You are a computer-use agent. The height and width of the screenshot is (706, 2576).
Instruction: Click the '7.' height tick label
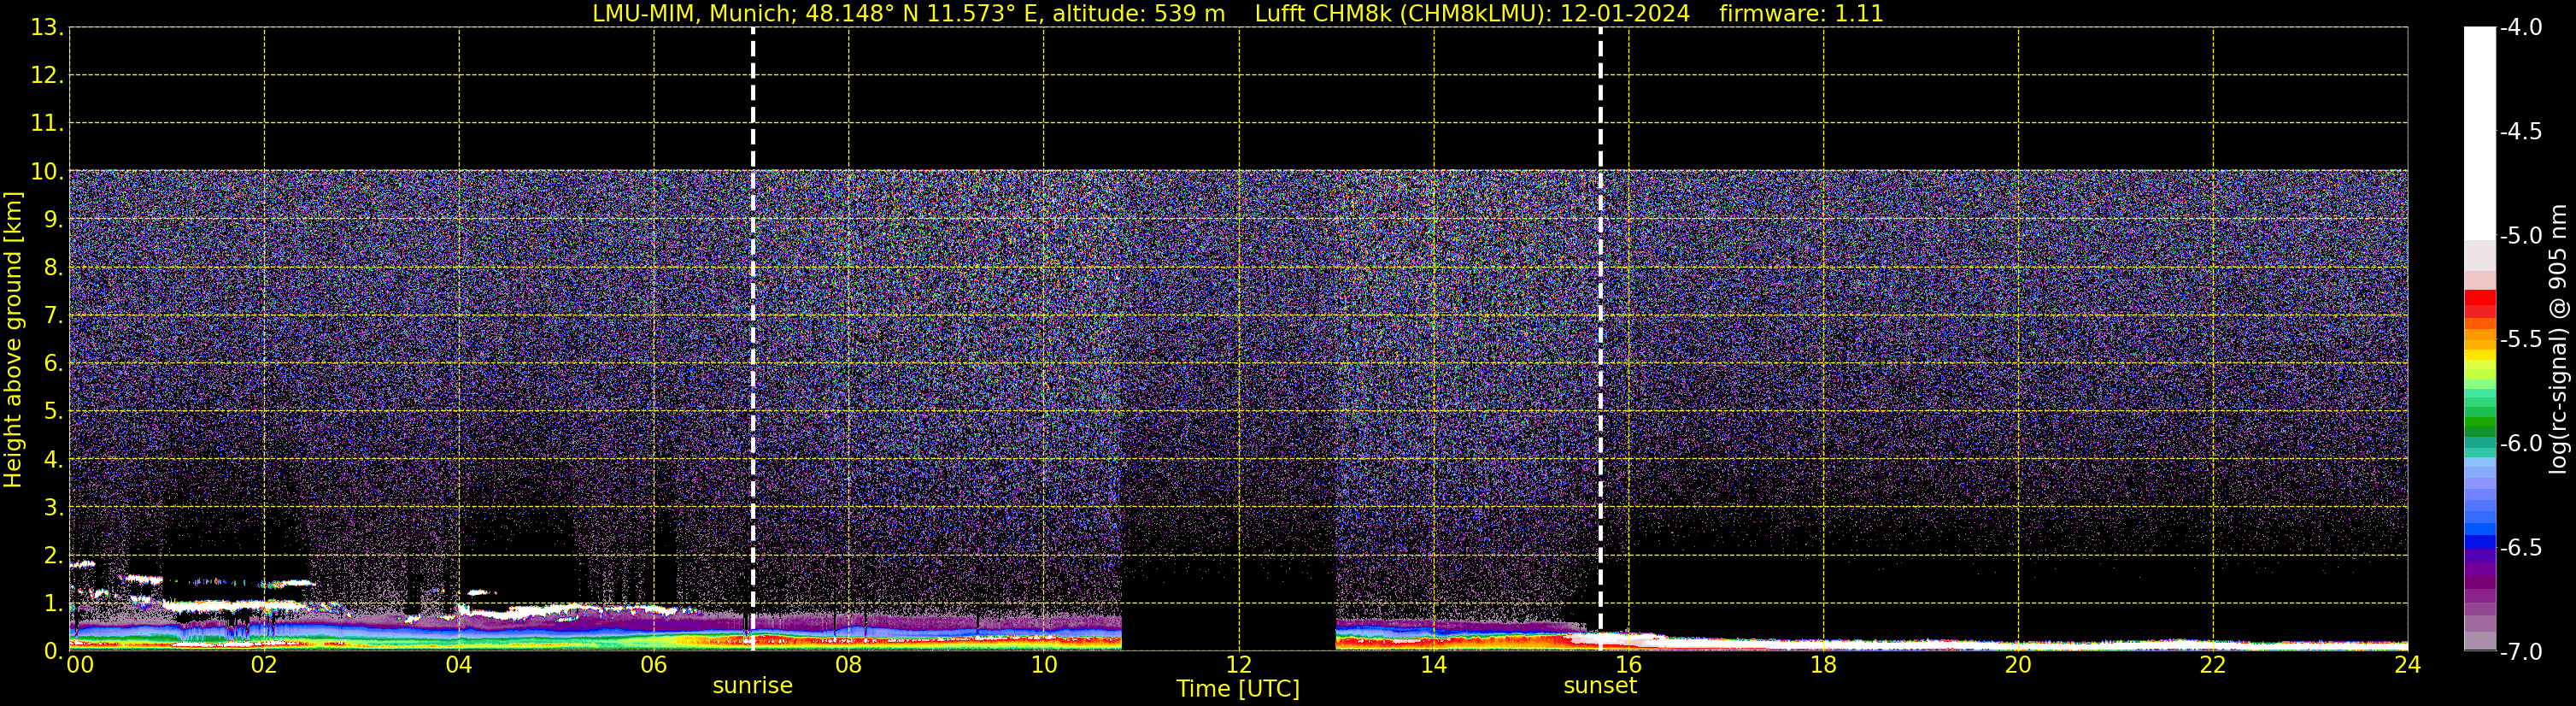point(53,316)
